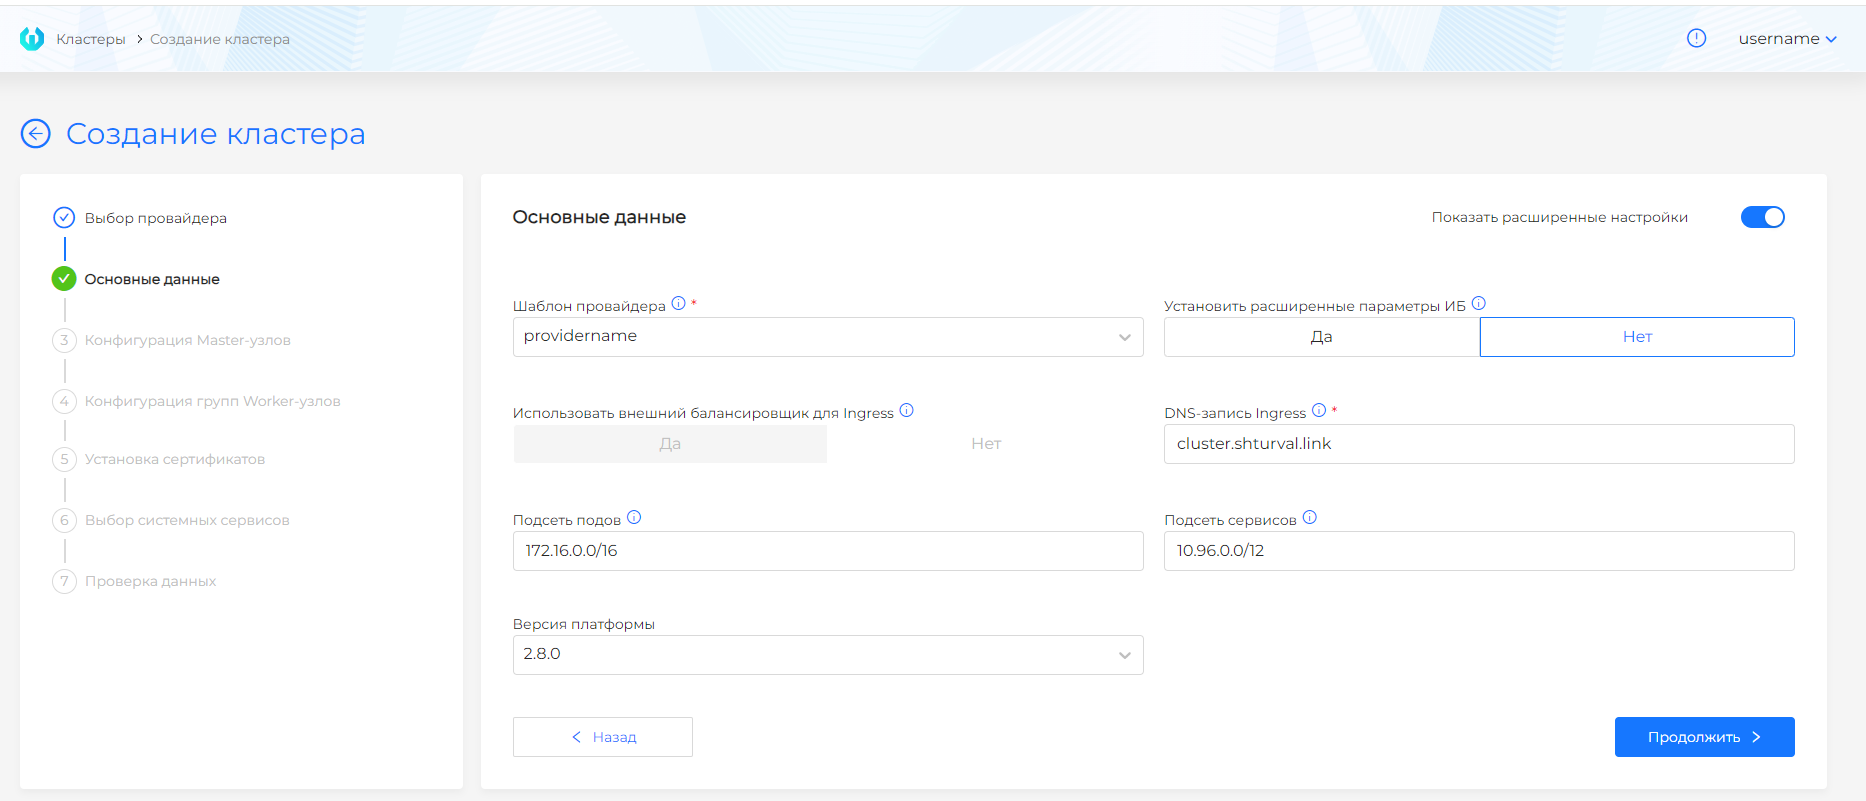
Task: Select Да for расширенные параметры ИБ
Action: tap(1322, 337)
